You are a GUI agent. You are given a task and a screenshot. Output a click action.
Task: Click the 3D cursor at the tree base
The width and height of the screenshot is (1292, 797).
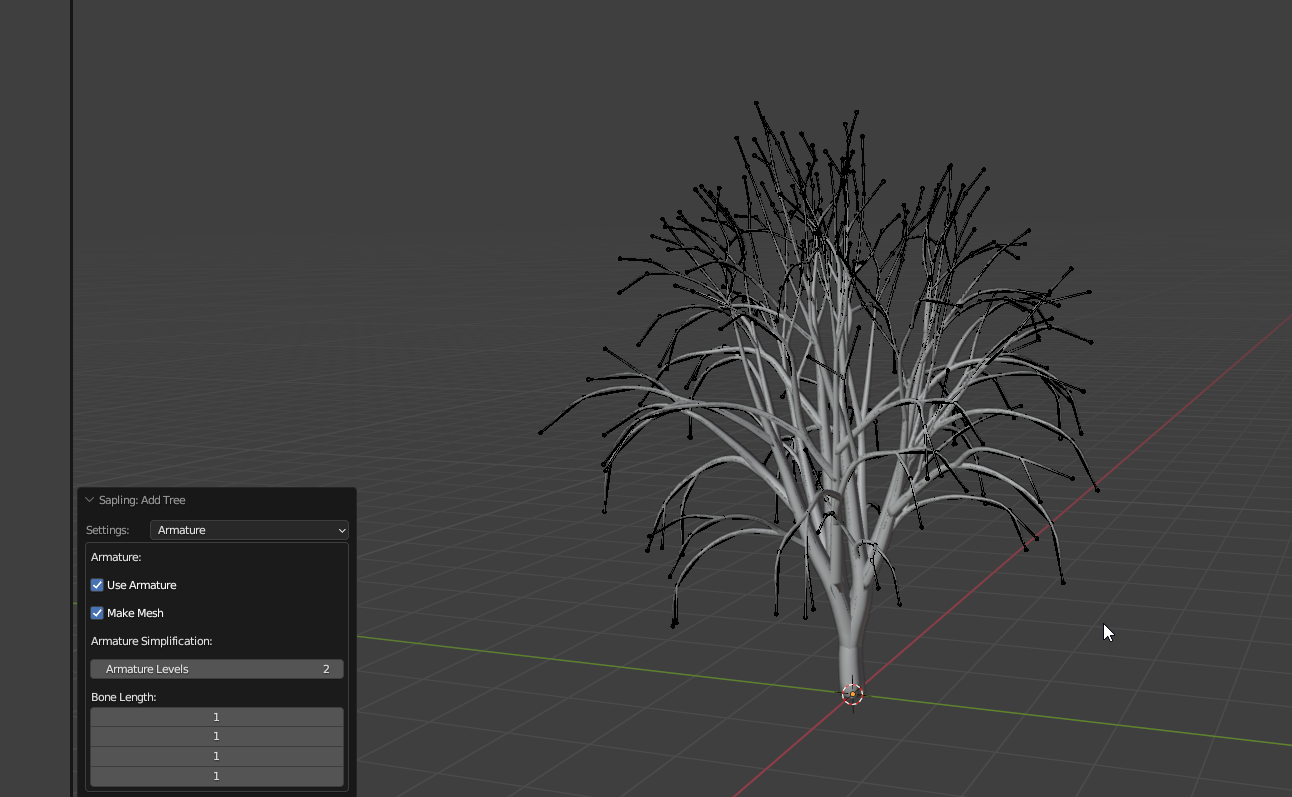(853, 693)
